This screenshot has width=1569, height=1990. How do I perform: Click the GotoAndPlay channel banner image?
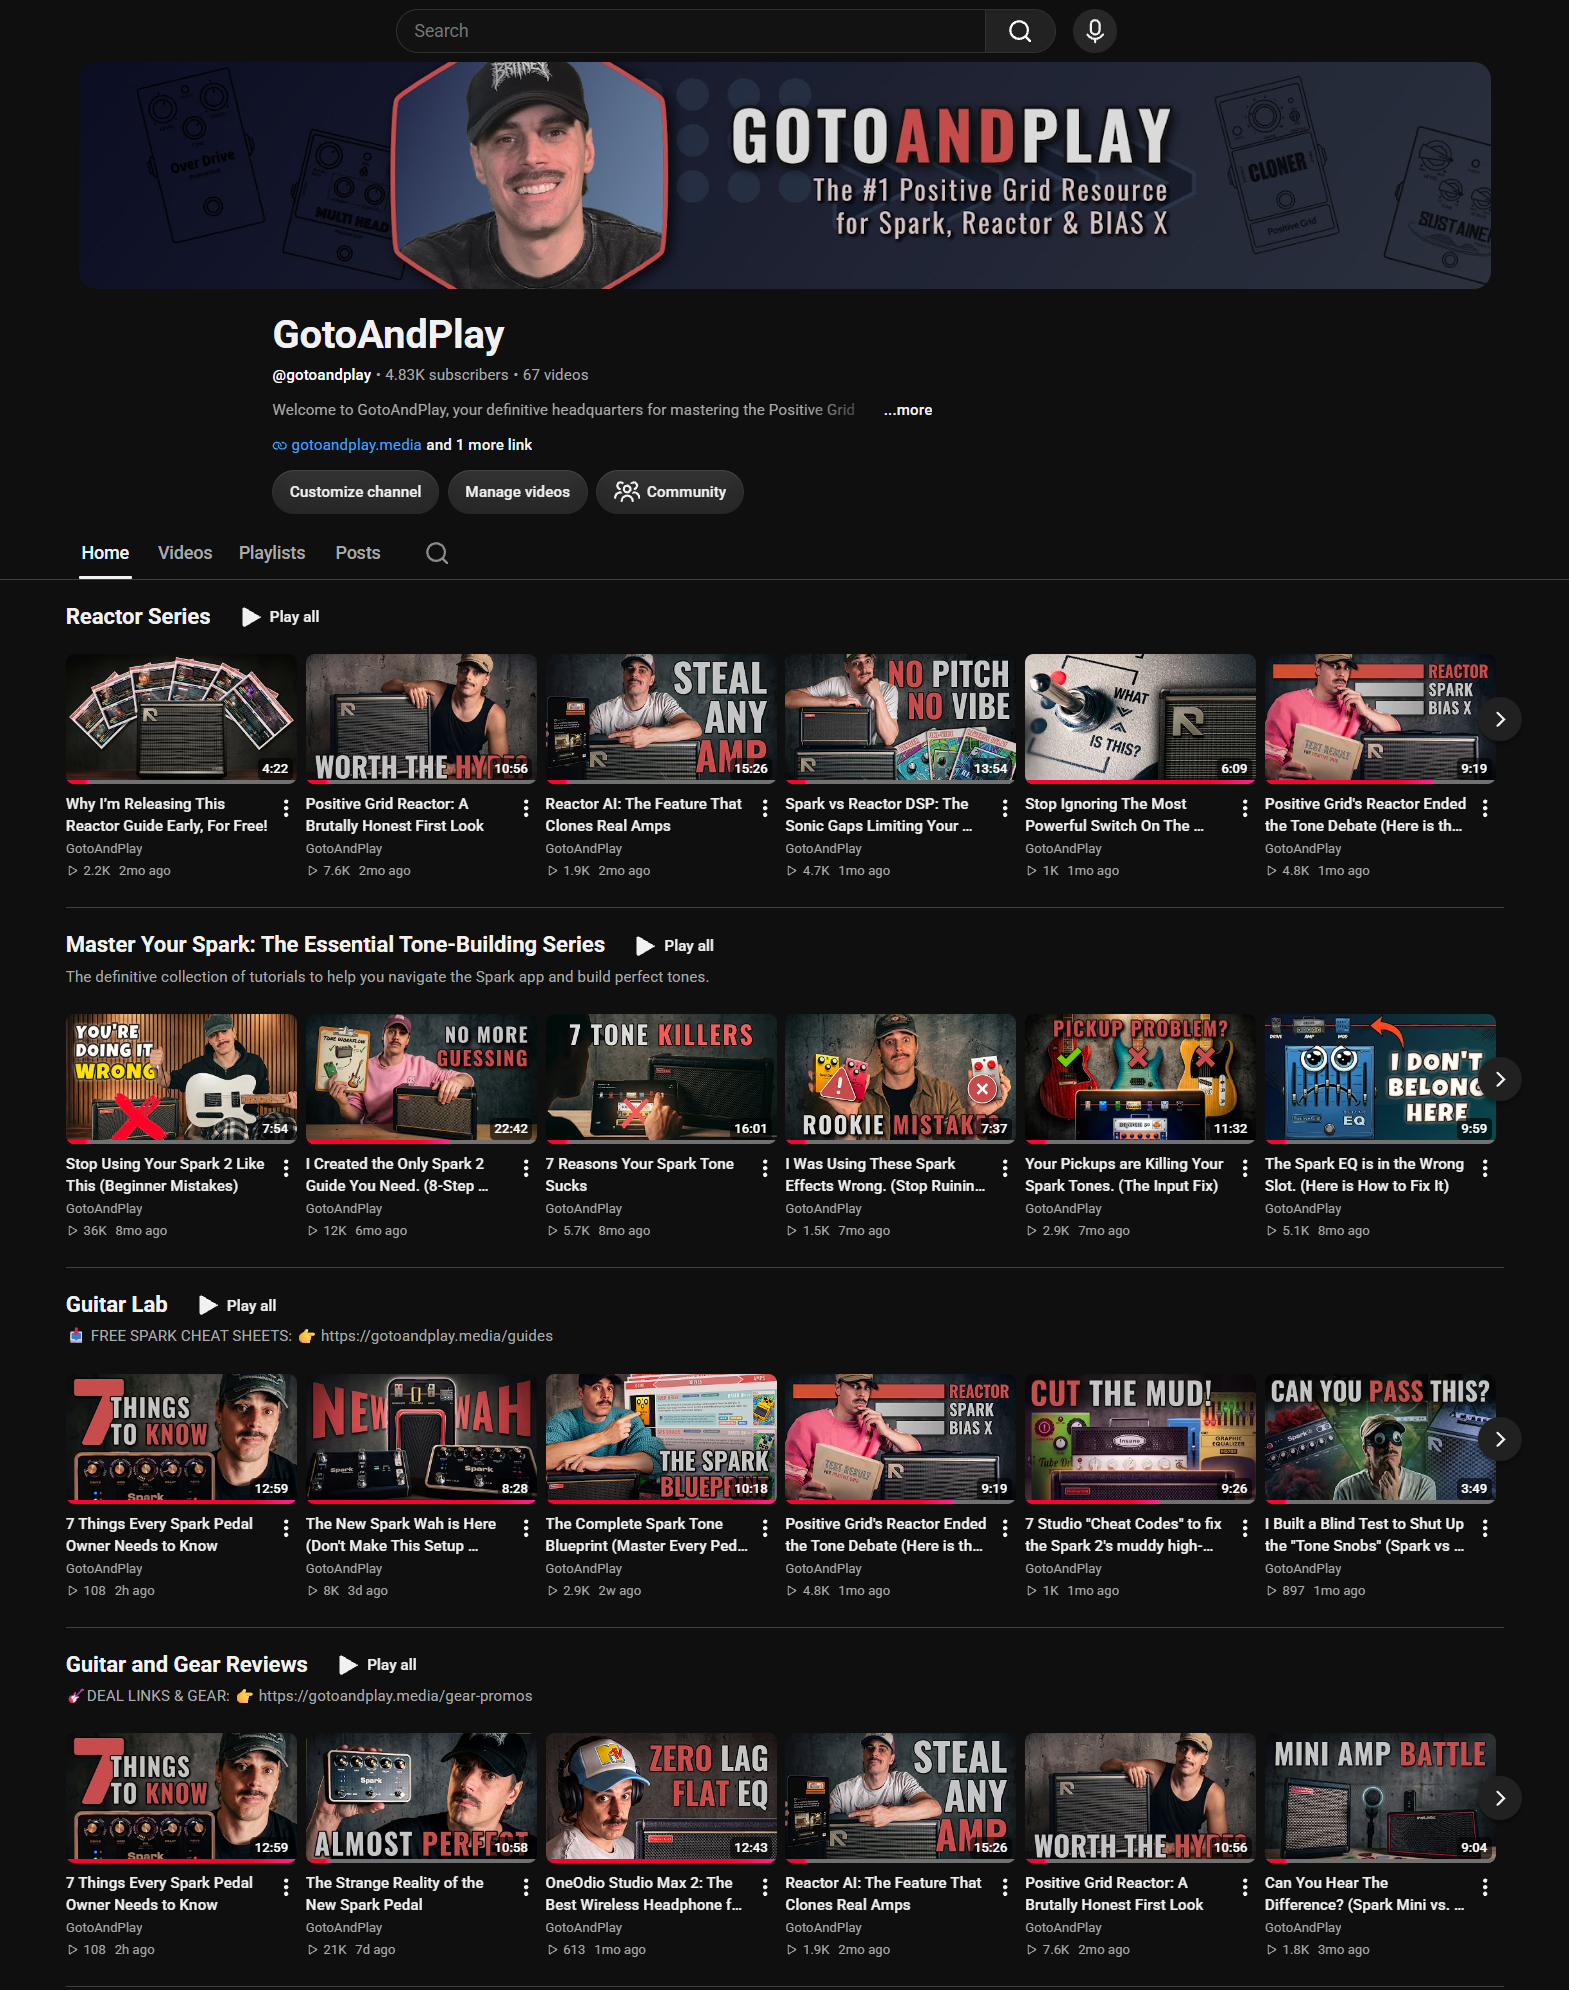785,176
